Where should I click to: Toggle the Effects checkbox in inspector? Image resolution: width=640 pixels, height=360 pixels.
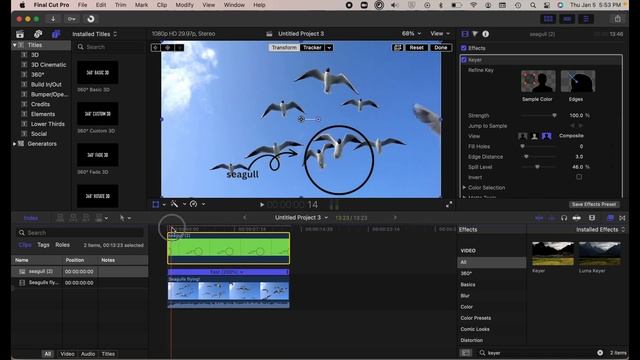click(464, 48)
